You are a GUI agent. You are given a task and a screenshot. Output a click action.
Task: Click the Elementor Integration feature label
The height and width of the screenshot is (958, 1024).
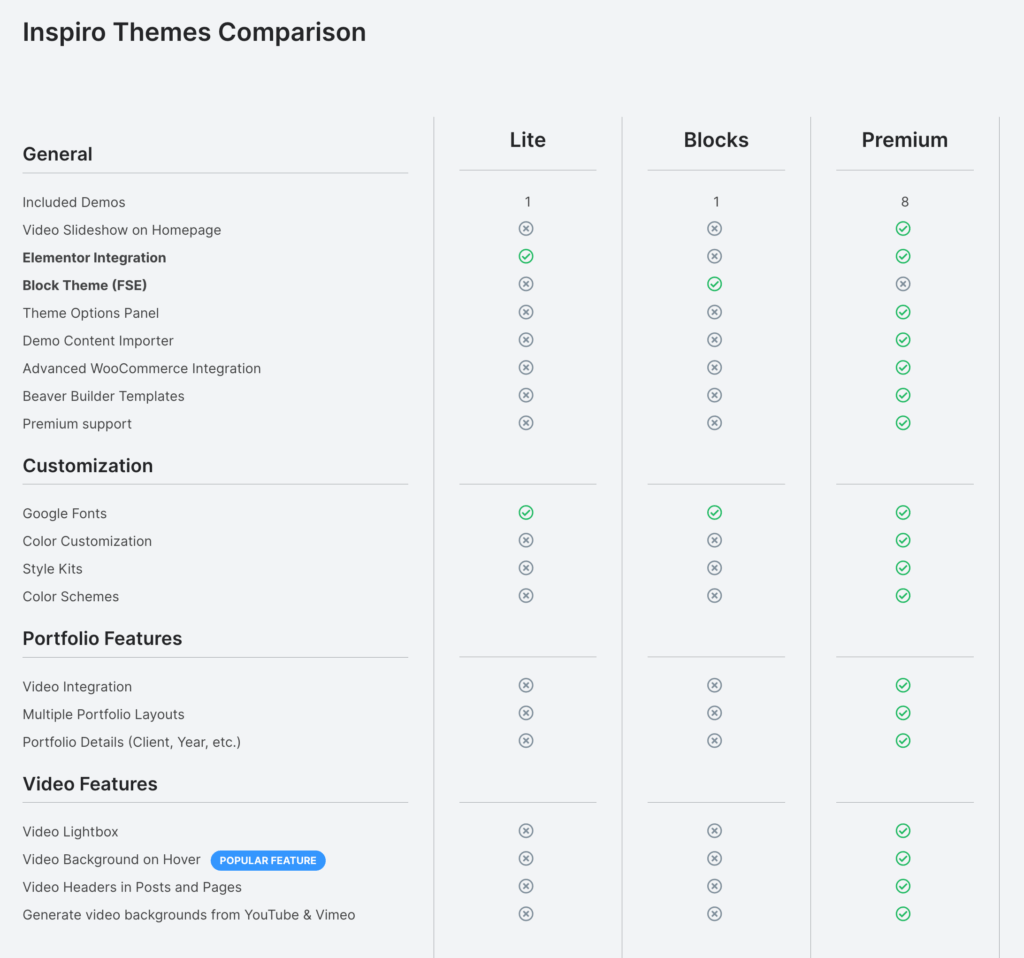click(94, 258)
